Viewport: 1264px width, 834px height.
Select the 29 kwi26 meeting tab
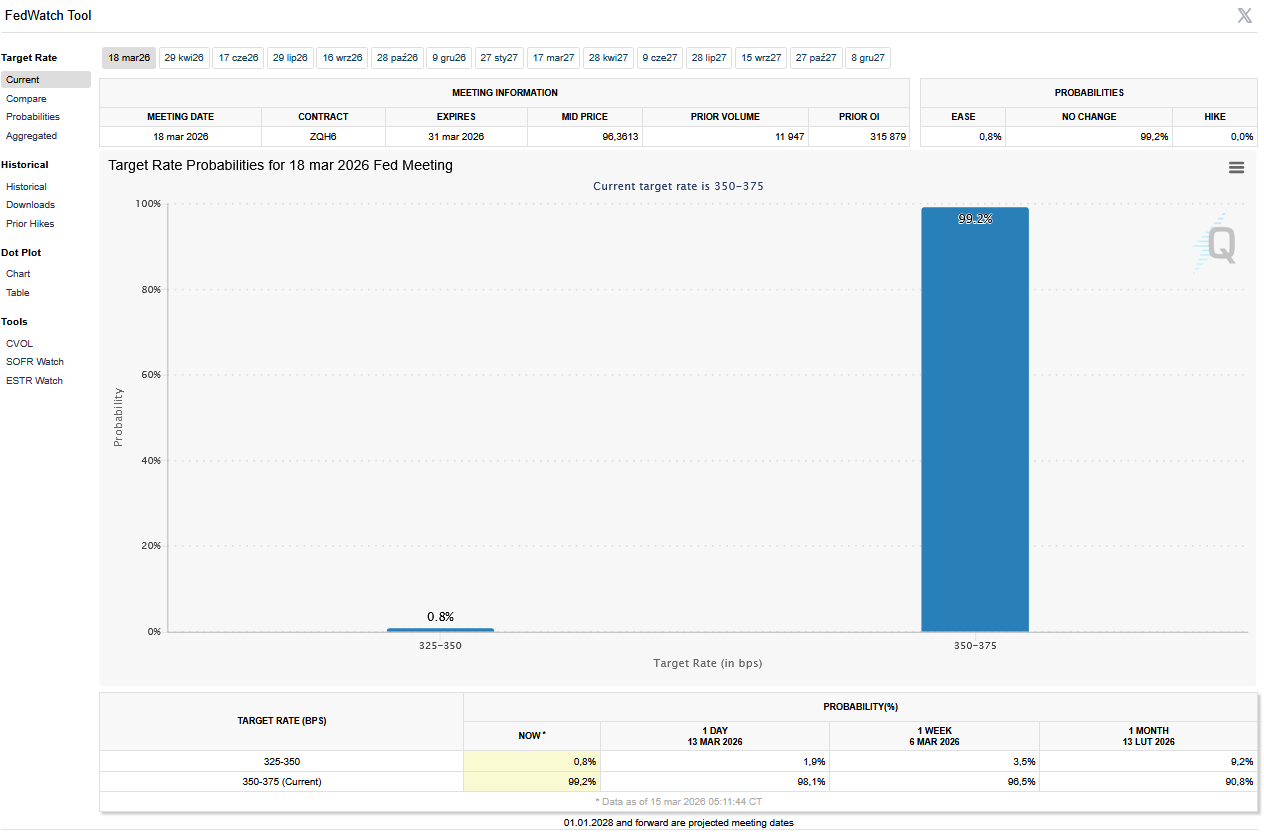pos(184,58)
